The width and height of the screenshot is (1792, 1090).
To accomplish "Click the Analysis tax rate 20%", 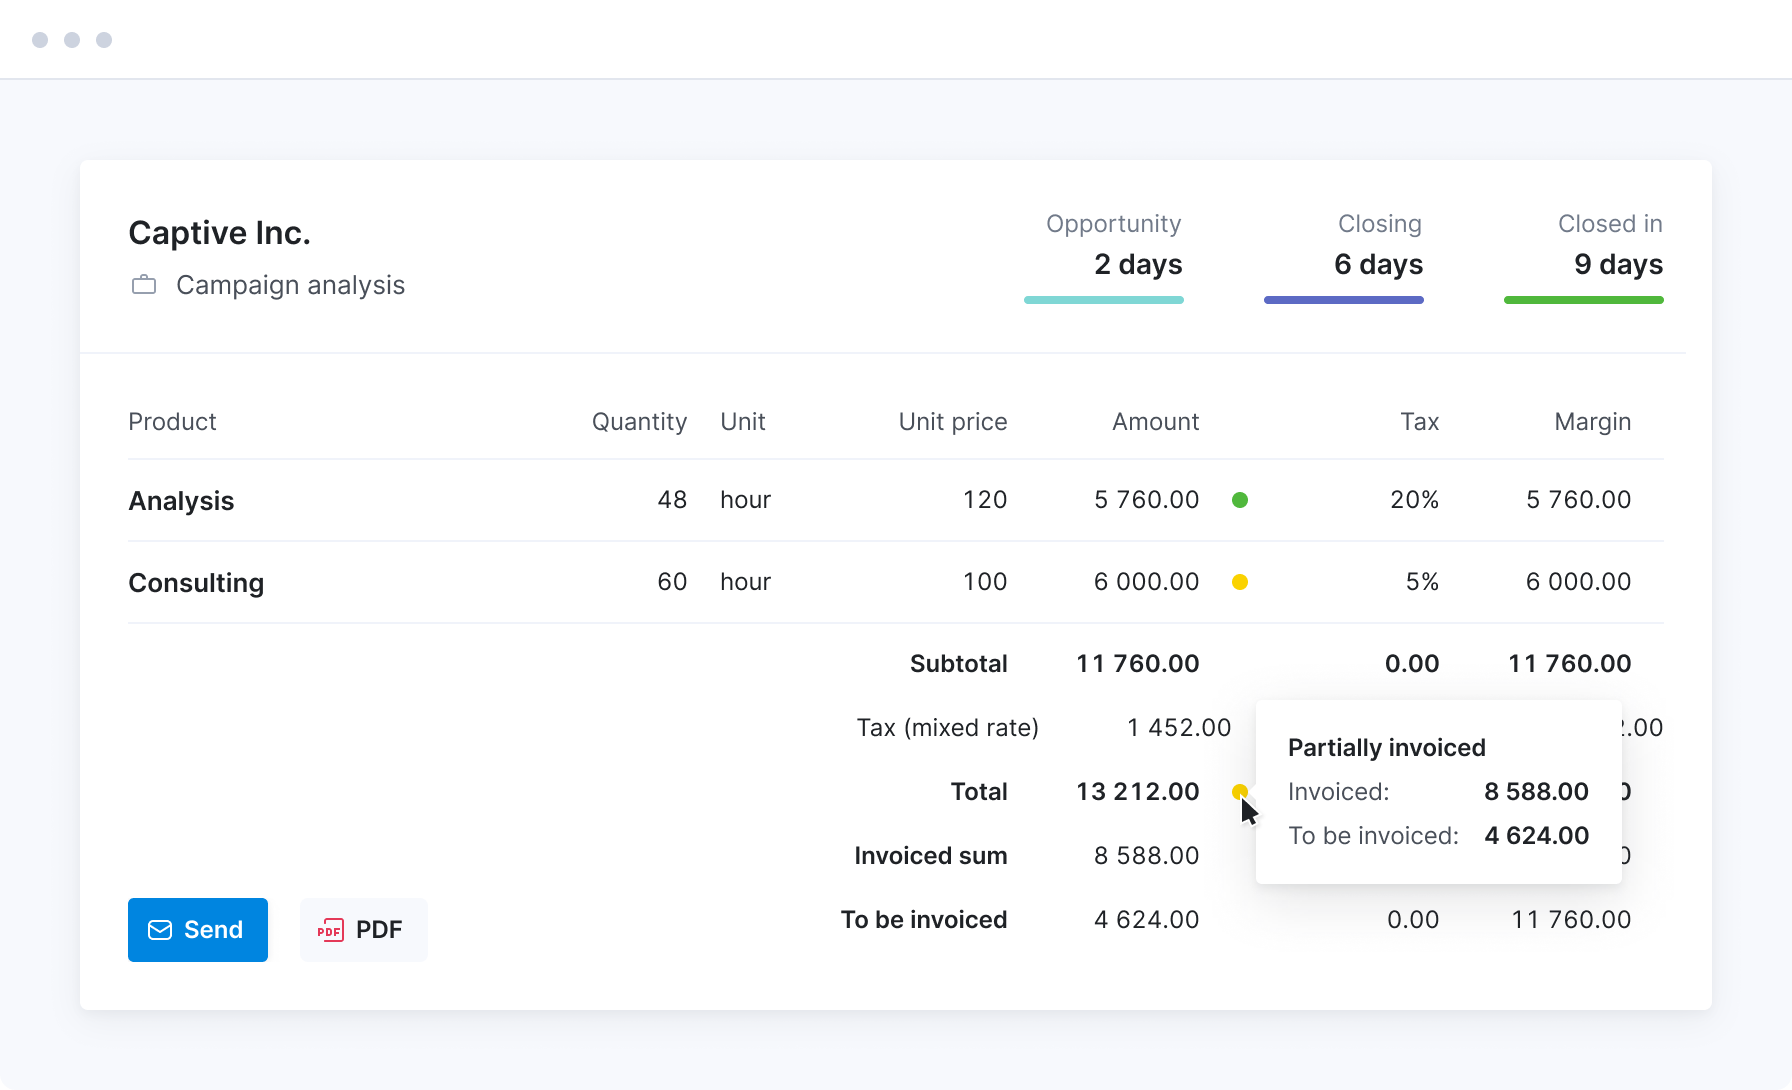I will [x=1414, y=500].
